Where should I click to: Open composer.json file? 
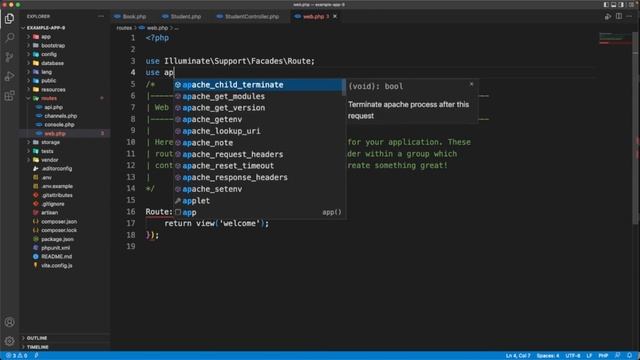click(x=59, y=222)
